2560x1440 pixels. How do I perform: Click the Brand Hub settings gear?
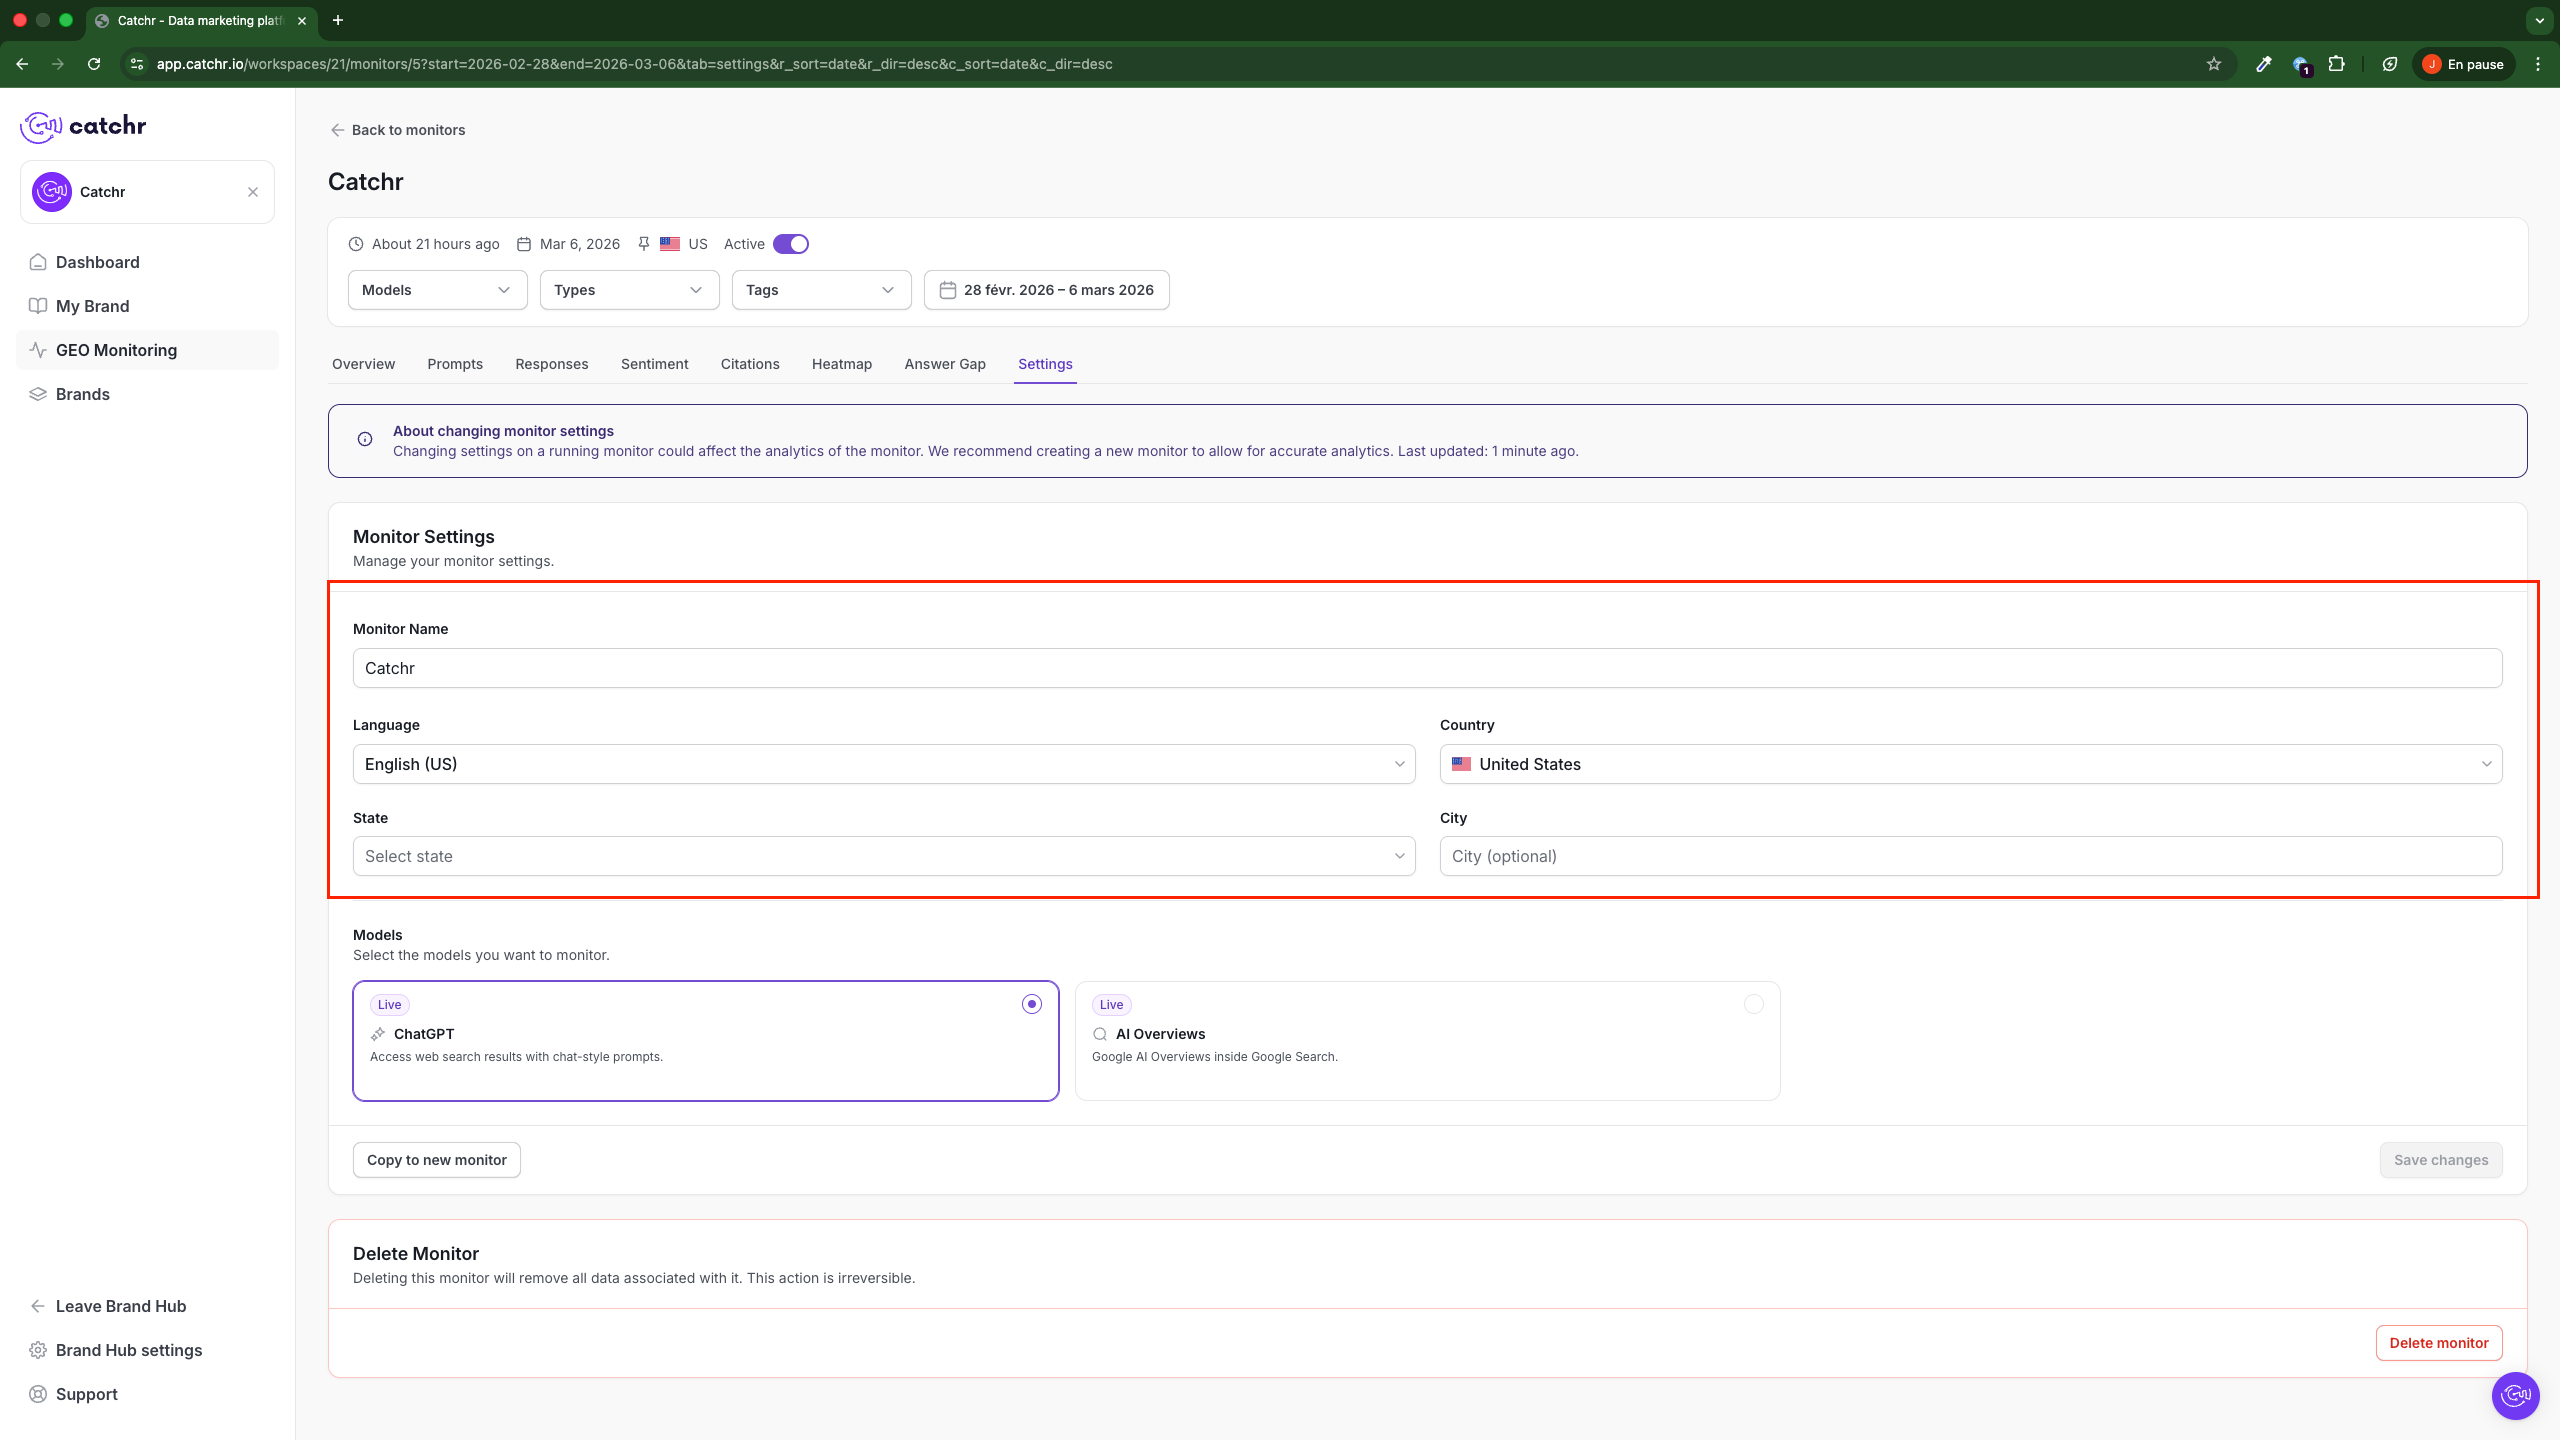(x=38, y=1350)
